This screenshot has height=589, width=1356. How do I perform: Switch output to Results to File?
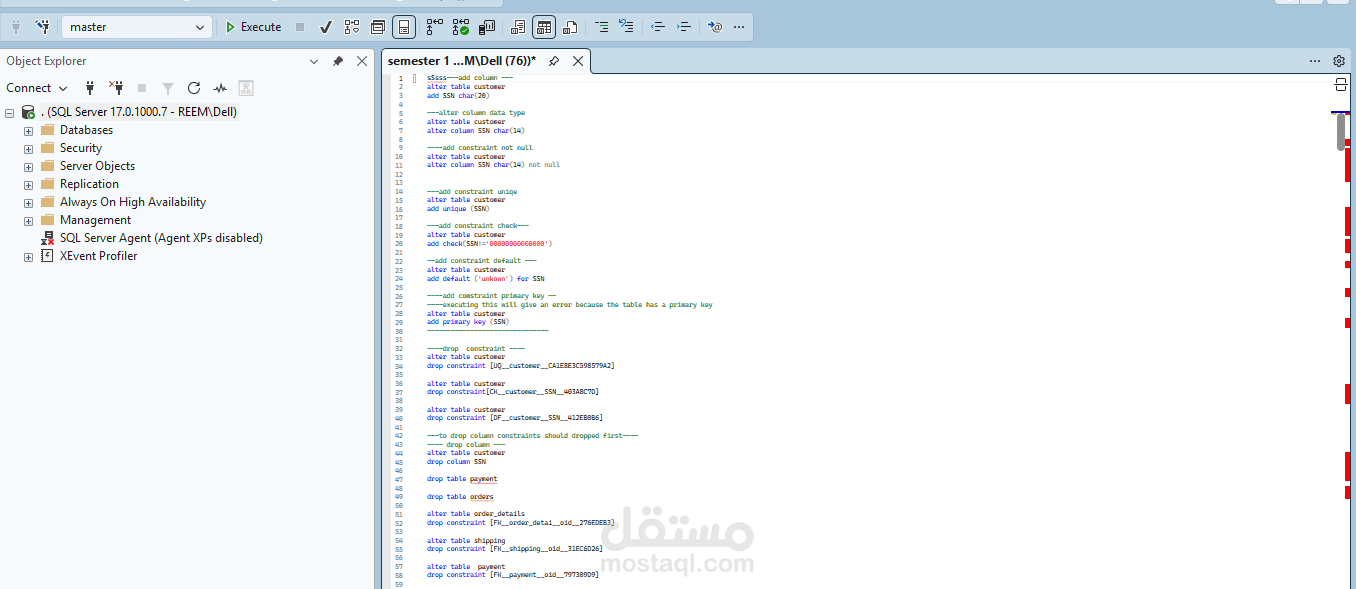click(x=570, y=27)
